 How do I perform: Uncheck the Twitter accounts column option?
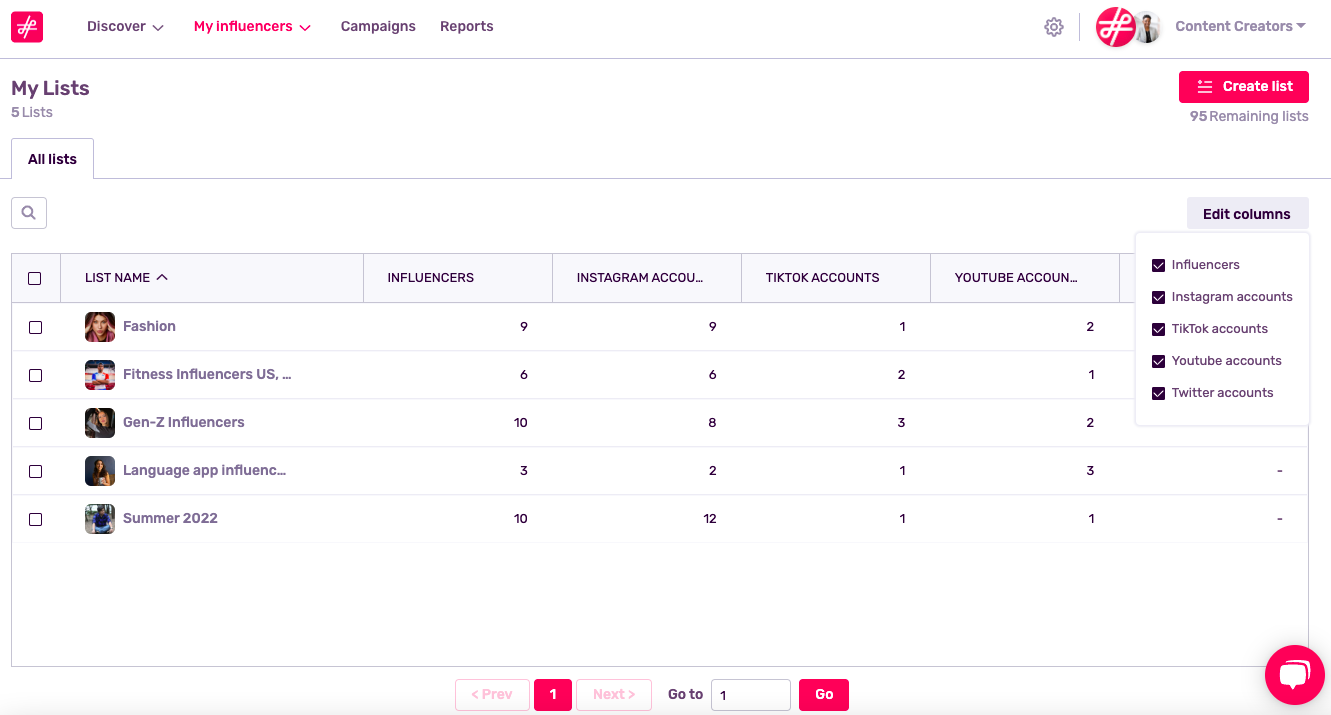click(1158, 392)
